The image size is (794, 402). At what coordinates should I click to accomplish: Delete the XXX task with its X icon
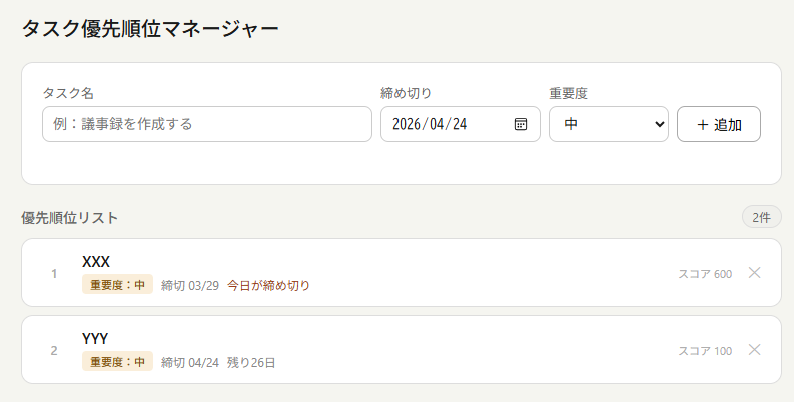[x=754, y=272]
